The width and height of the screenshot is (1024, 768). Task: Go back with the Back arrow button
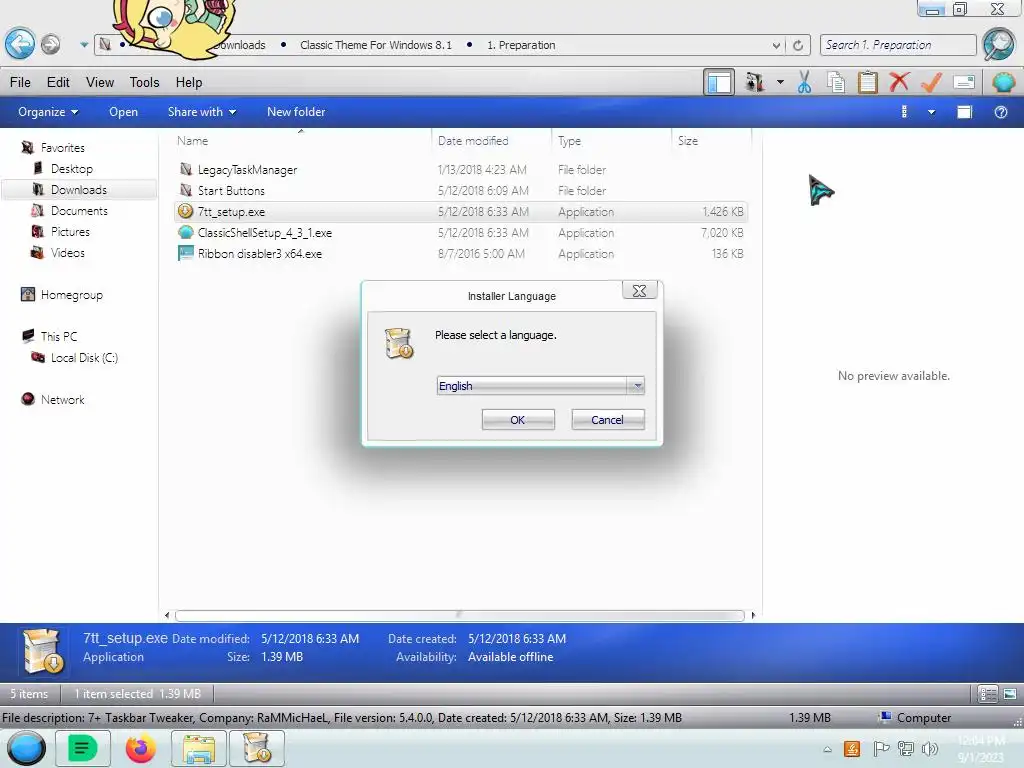[20, 44]
